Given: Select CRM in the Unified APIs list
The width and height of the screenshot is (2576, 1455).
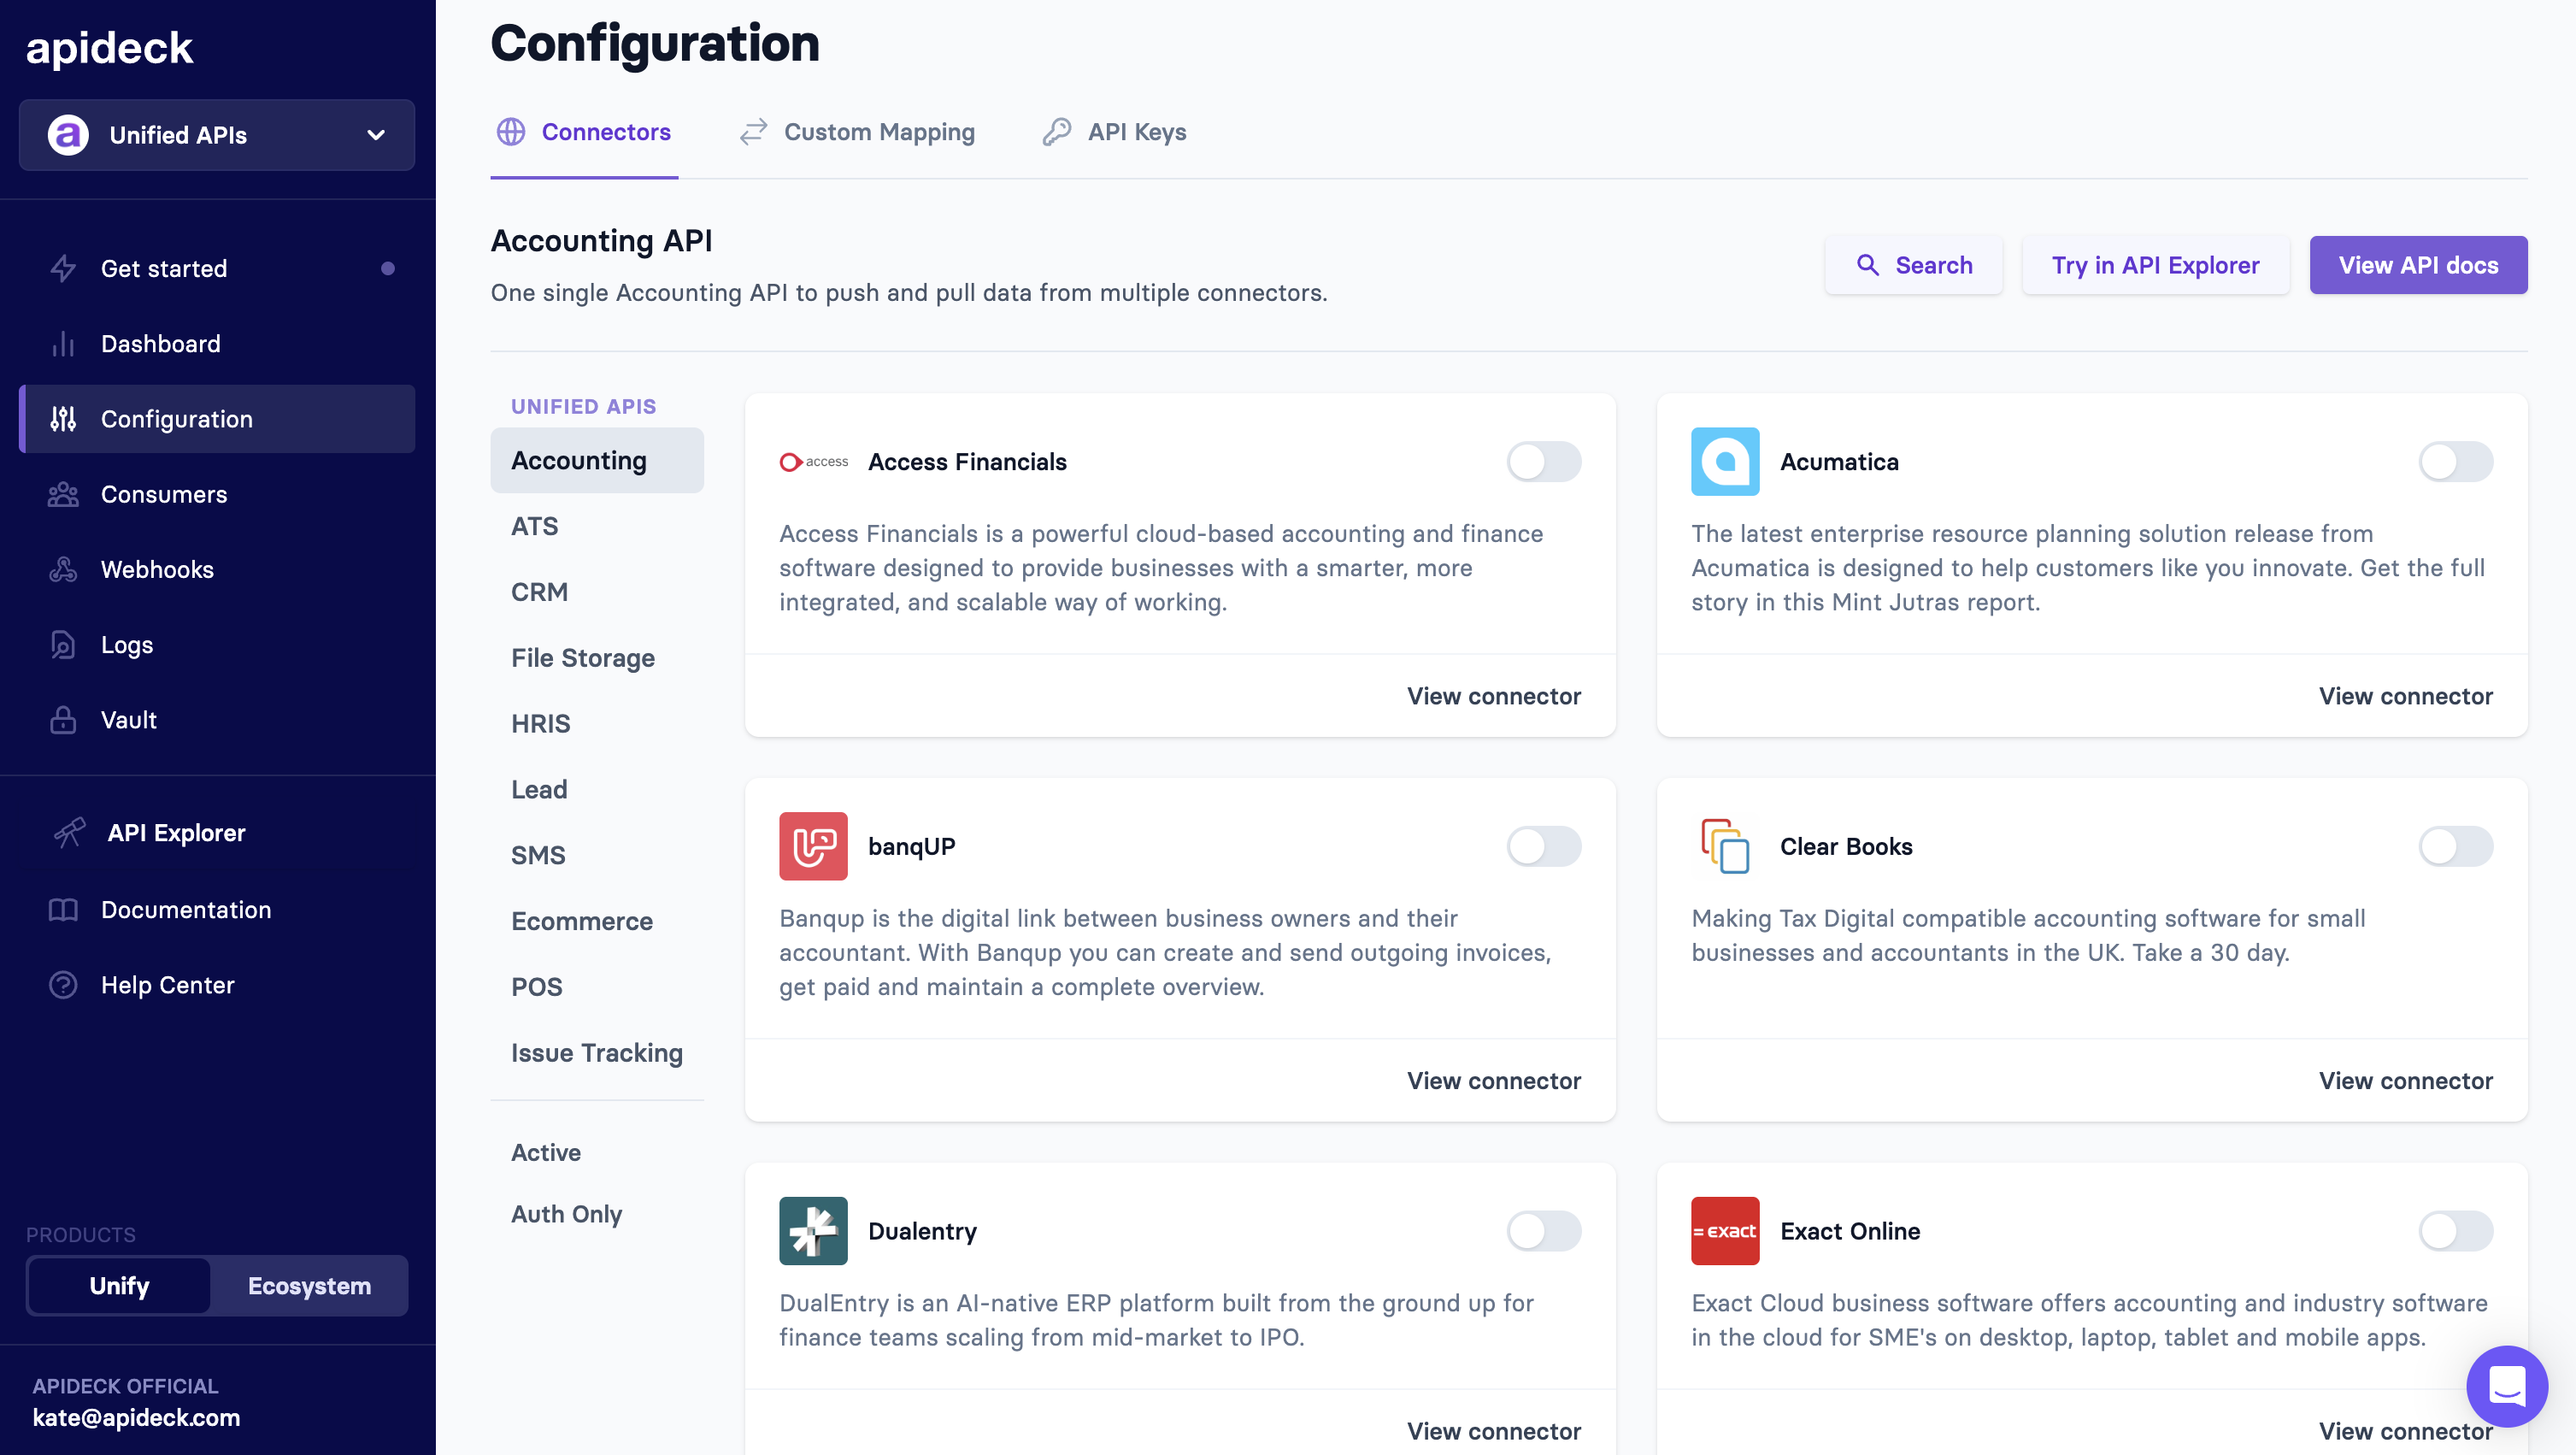Looking at the screenshot, I should point(539,592).
